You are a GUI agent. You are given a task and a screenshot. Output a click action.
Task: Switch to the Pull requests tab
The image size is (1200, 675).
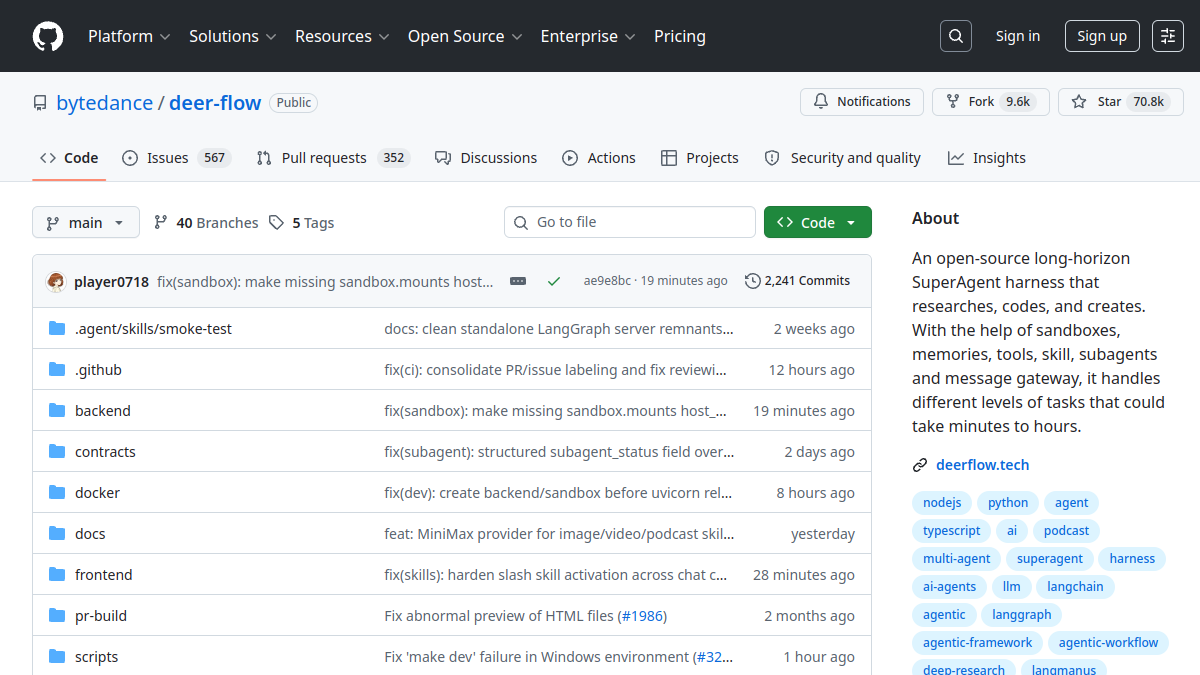tap(333, 158)
